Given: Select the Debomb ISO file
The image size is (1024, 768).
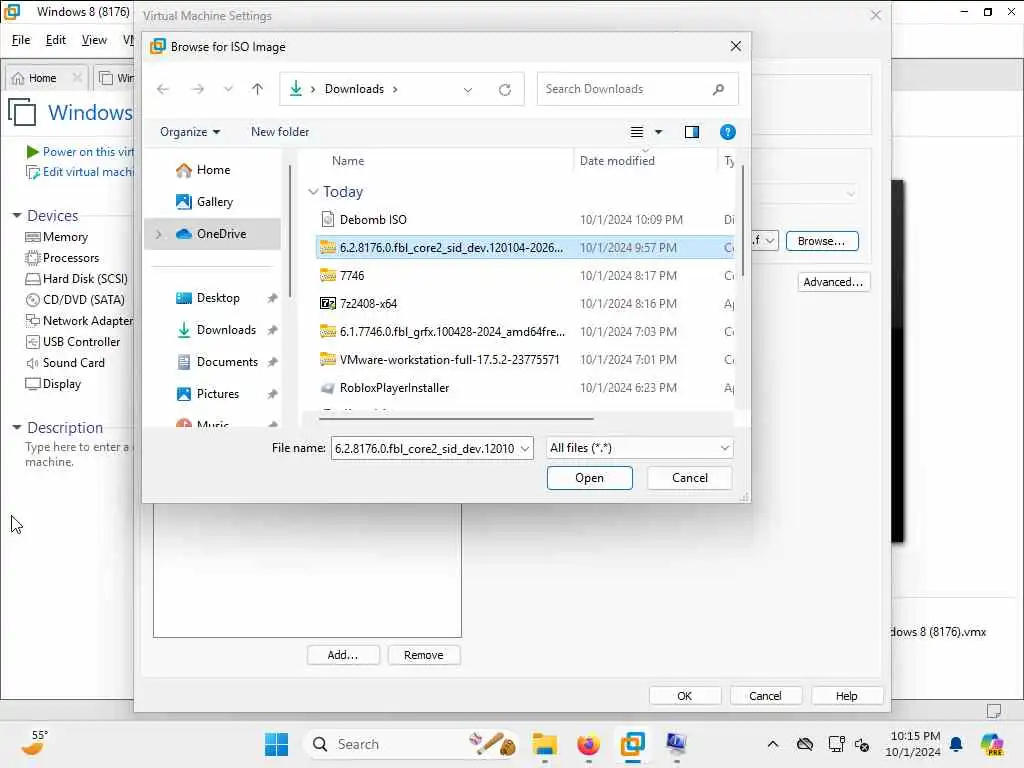Looking at the screenshot, I should (524, 219).
